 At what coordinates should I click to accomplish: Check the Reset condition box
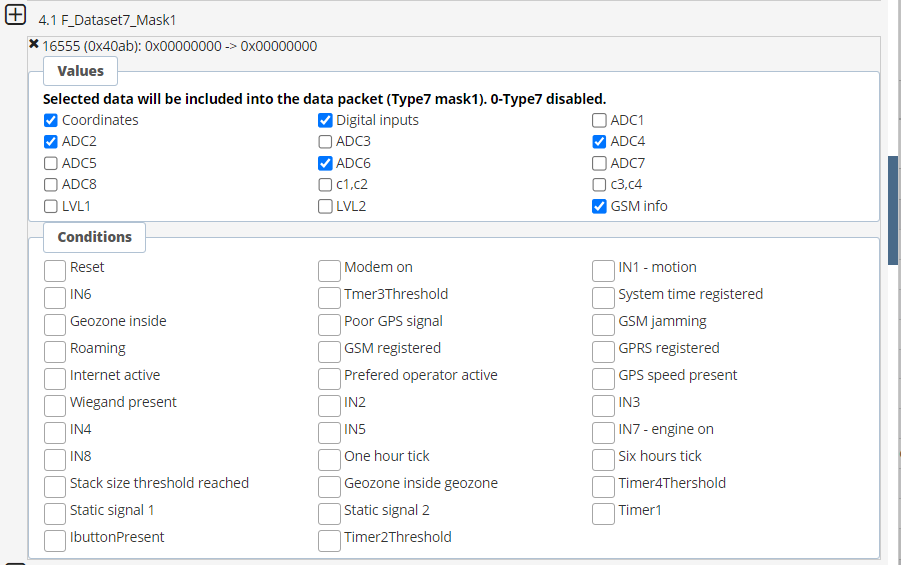(55, 270)
